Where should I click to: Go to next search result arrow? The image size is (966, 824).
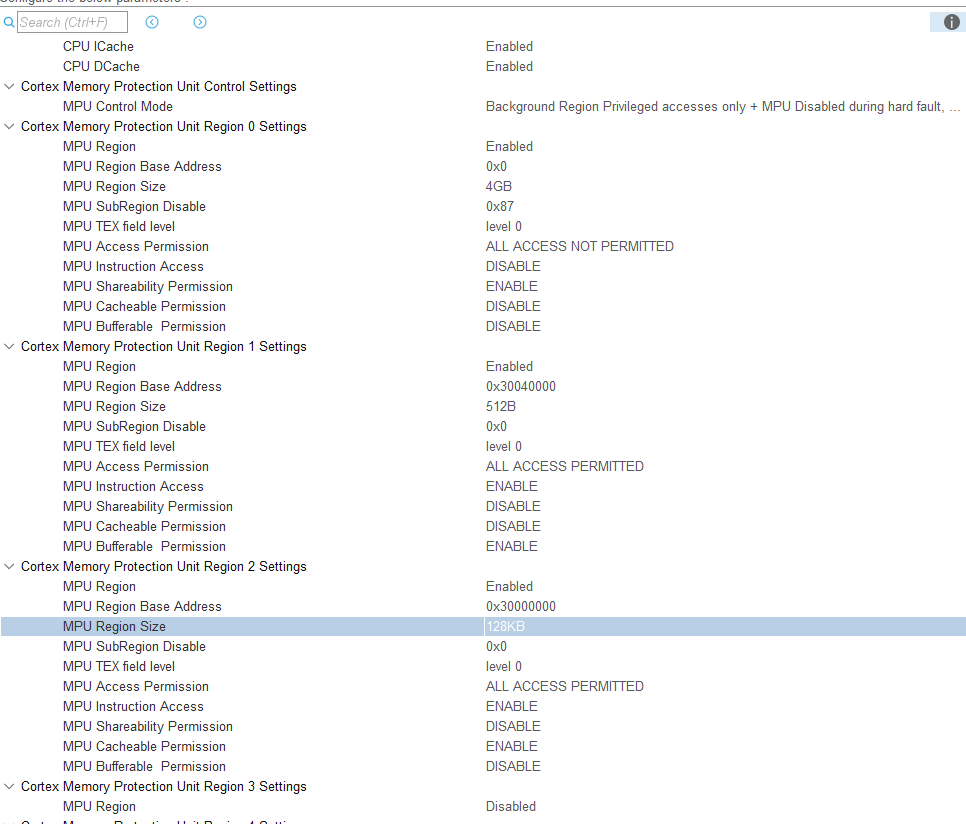[x=200, y=22]
